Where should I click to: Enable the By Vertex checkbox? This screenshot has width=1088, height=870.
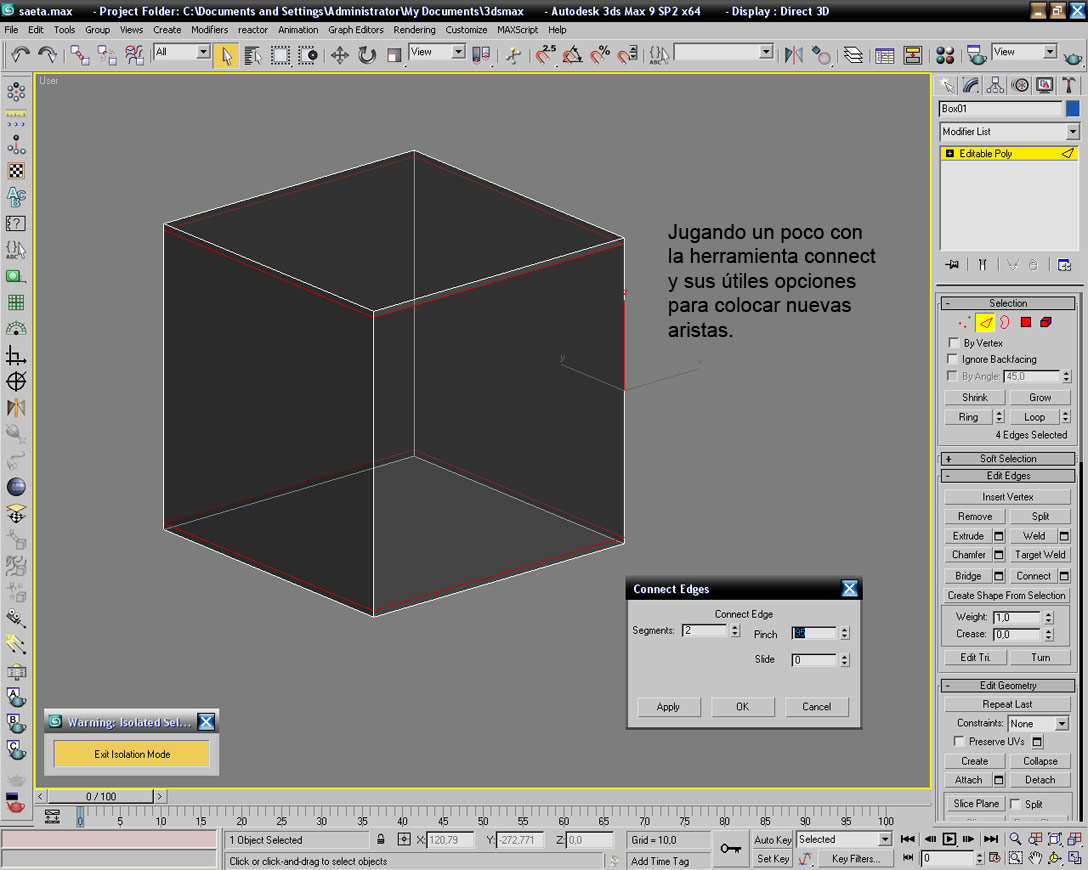[x=953, y=343]
